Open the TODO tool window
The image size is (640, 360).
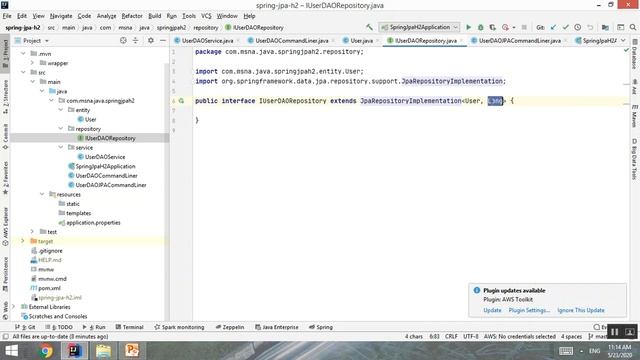click(x=59, y=327)
